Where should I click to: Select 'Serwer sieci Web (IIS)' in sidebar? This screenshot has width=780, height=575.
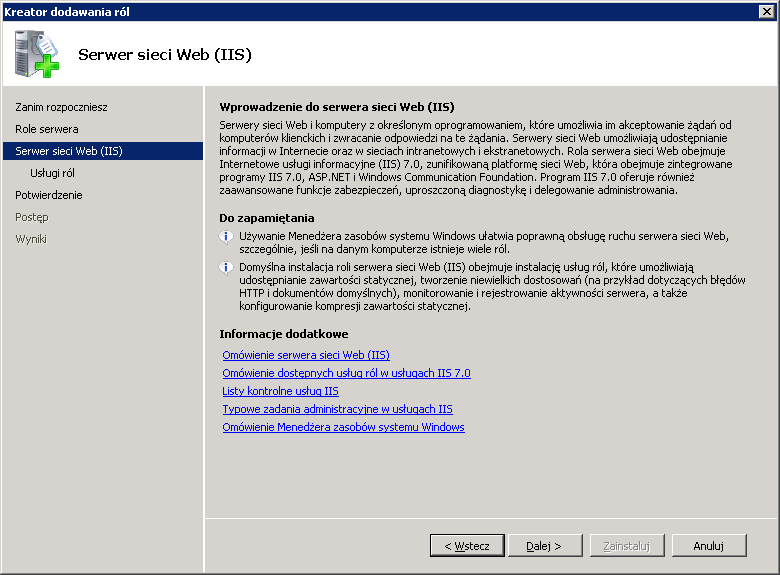coord(103,151)
